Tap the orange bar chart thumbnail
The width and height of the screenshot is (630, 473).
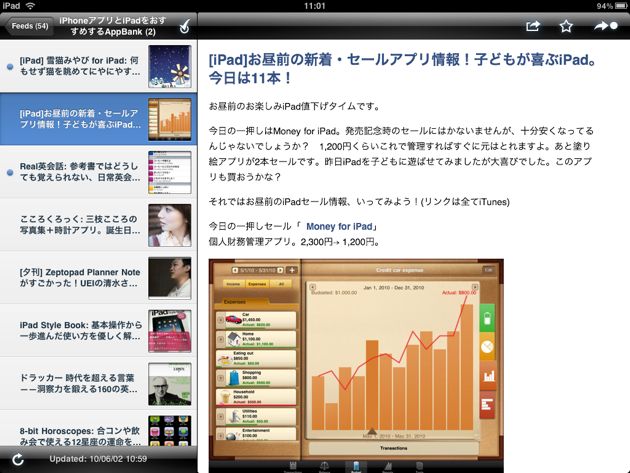pos(170,119)
